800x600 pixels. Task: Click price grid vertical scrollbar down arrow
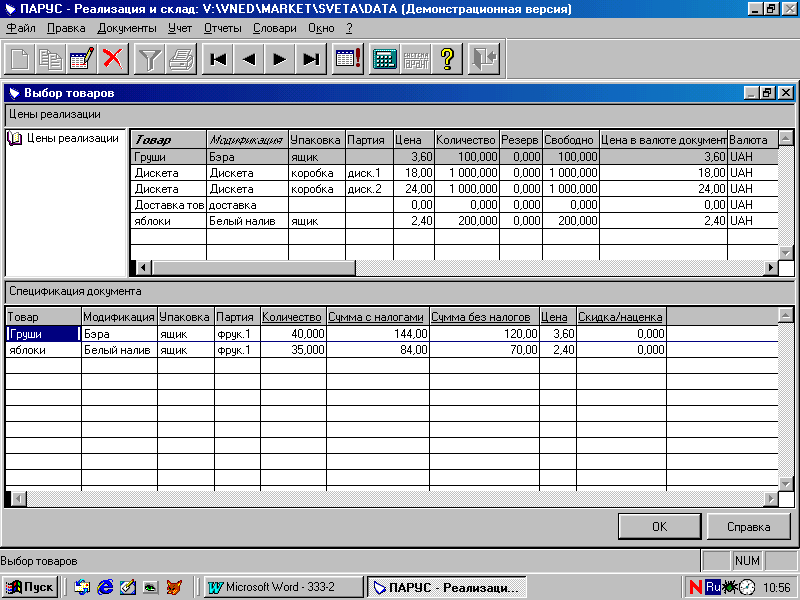pos(786,253)
